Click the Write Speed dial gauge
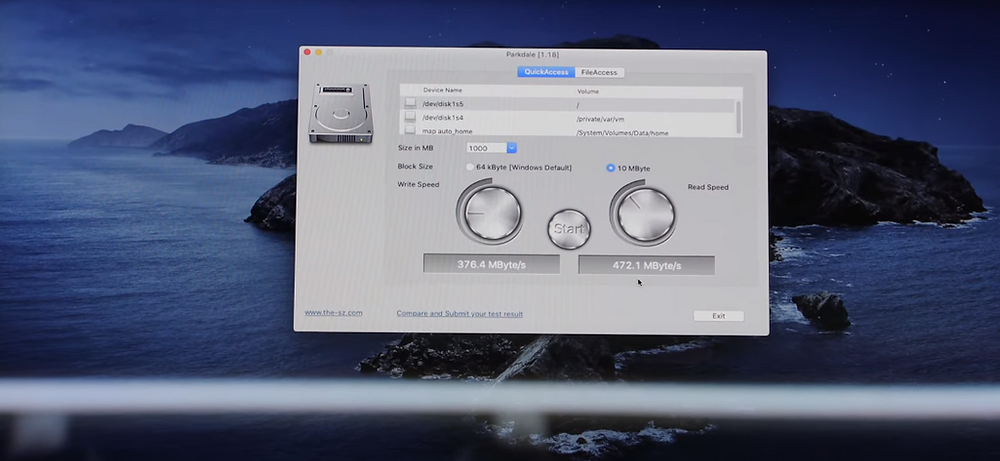 [491, 213]
